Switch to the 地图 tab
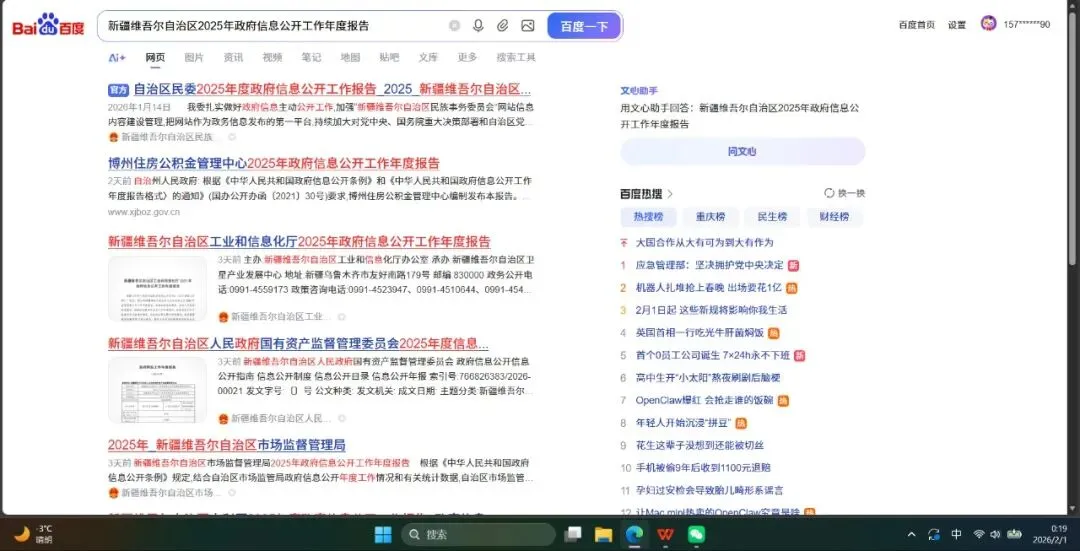Image resolution: width=1080 pixels, height=551 pixels. 350,57
